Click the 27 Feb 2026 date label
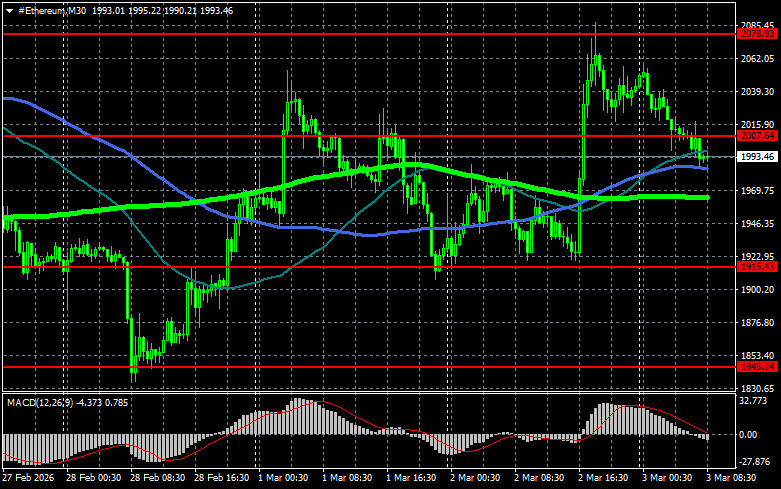Image resolution: width=781 pixels, height=489 pixels. tap(28, 478)
